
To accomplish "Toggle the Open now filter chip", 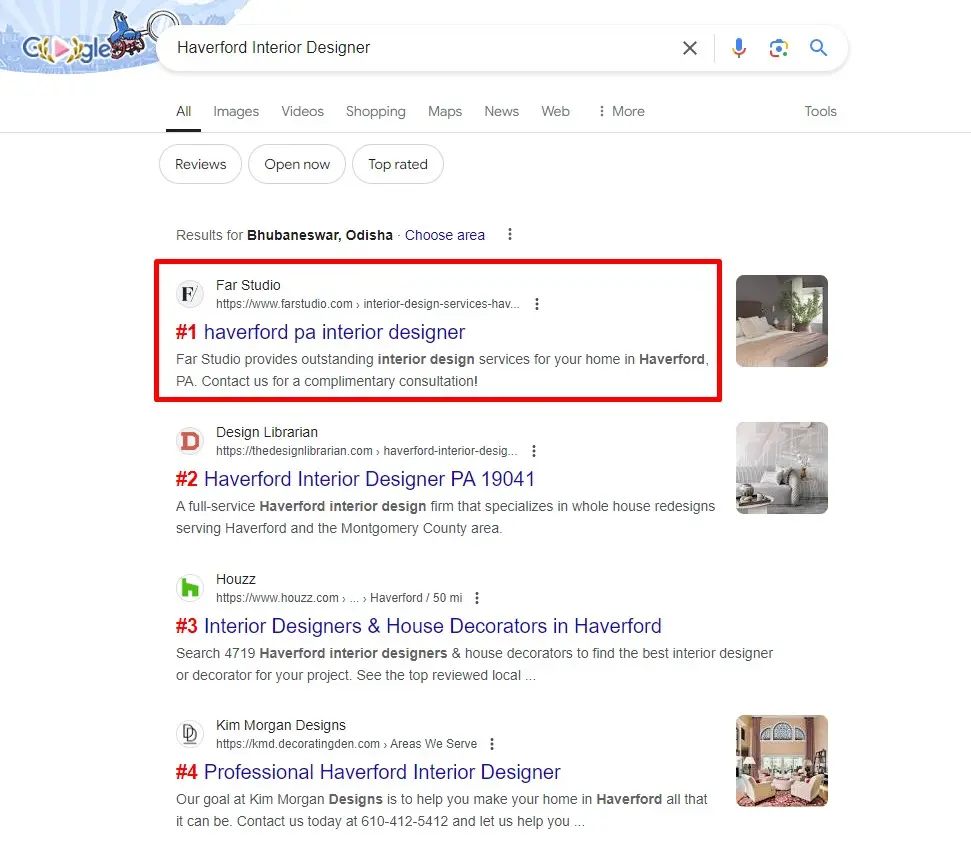I will coord(297,165).
